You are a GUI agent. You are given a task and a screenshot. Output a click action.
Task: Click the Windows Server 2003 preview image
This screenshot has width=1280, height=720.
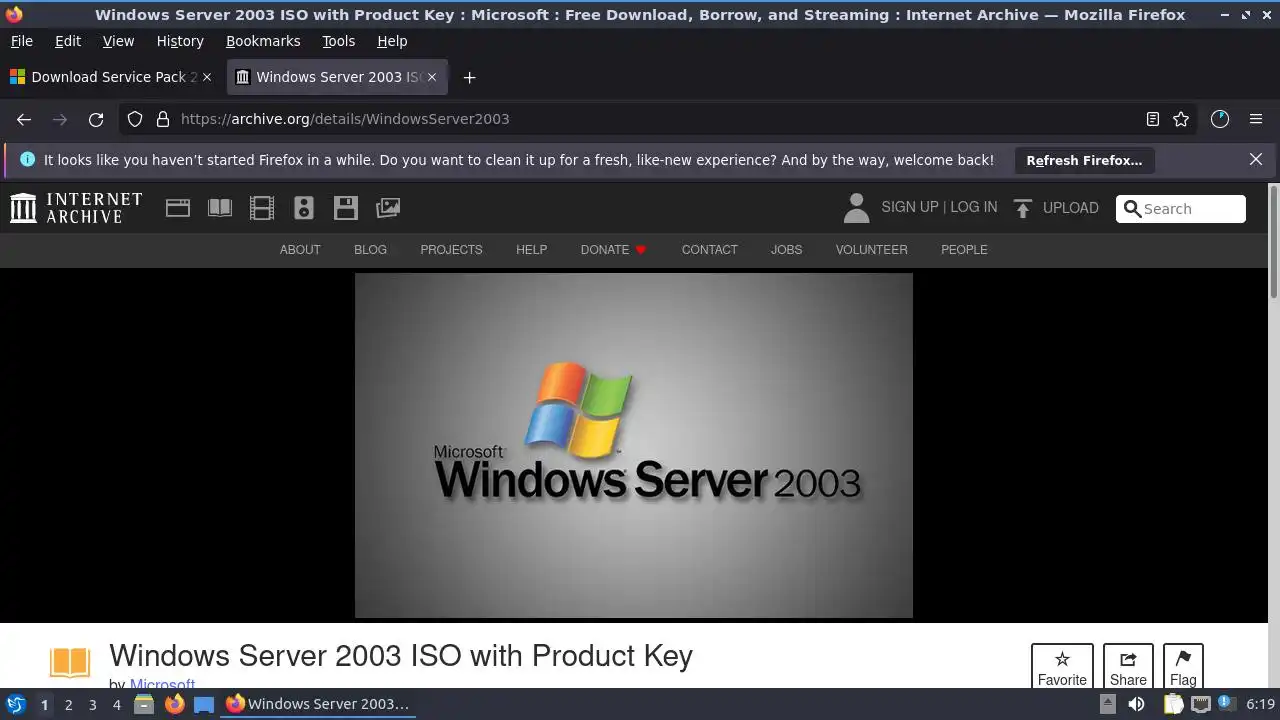pos(633,445)
